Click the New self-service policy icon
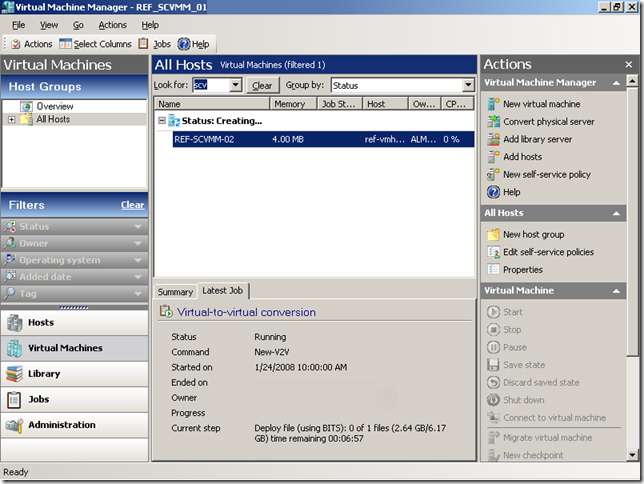644x484 pixels. click(x=493, y=175)
